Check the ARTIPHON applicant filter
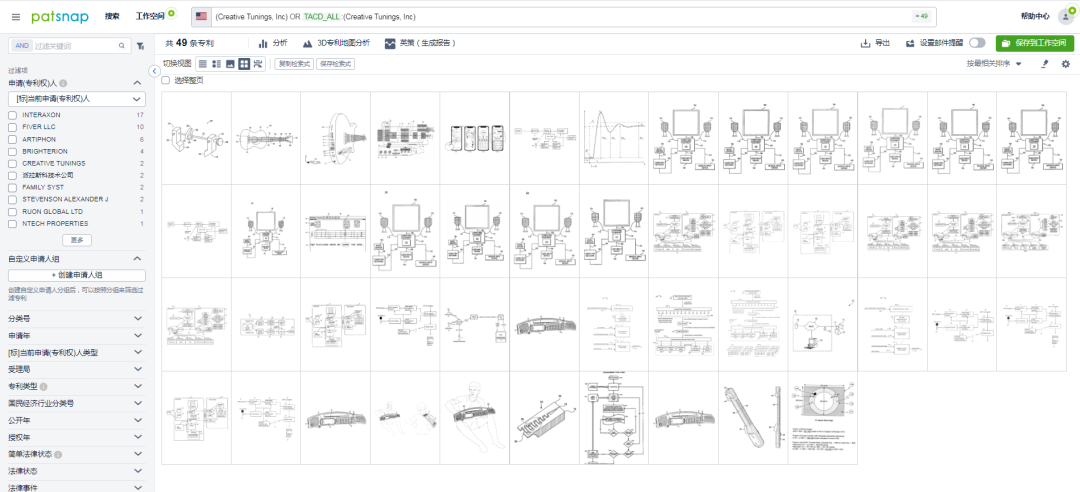1080x492 pixels. point(12,139)
